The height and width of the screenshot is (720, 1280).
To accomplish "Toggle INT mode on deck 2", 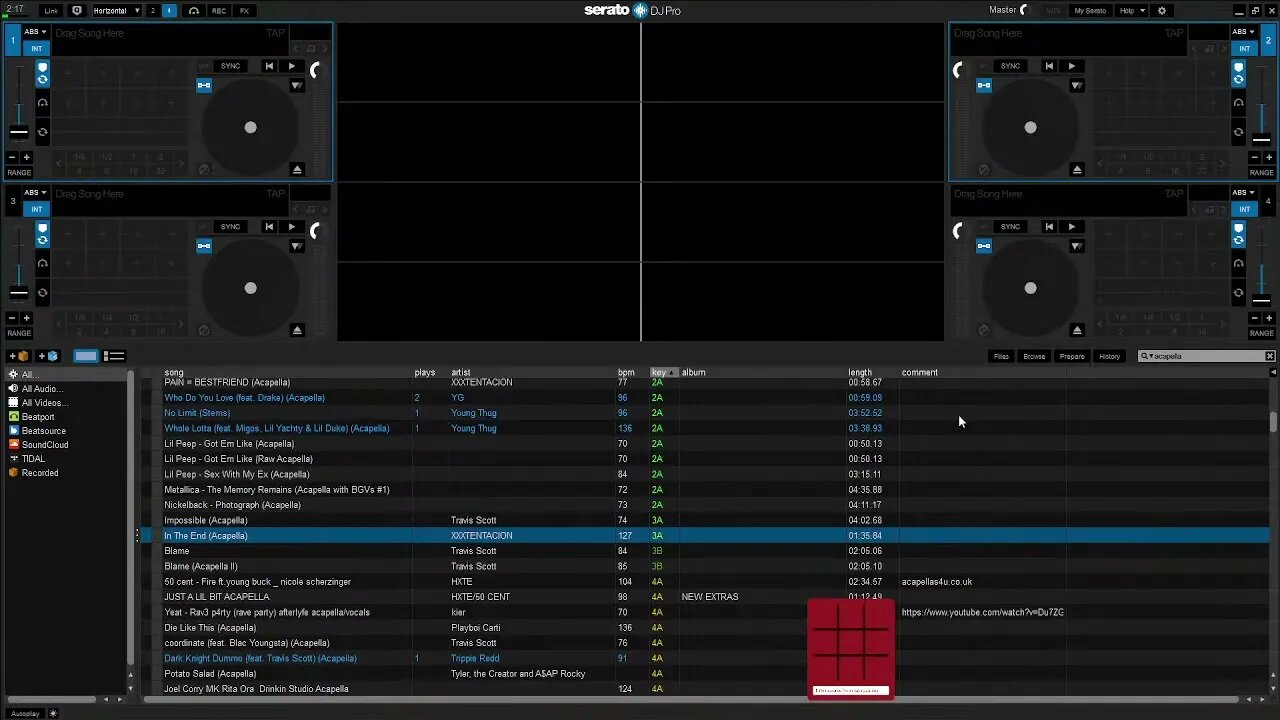I will pos(1244,48).
